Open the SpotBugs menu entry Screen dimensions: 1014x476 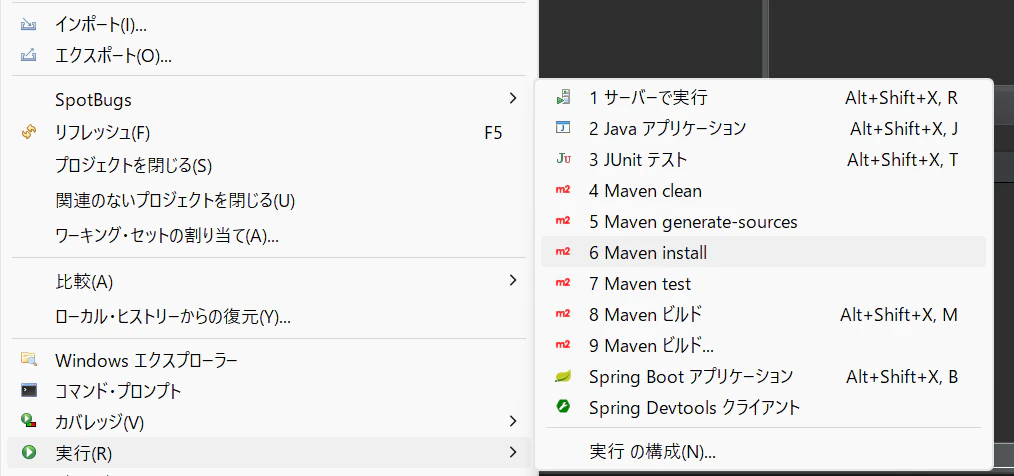tap(271, 100)
